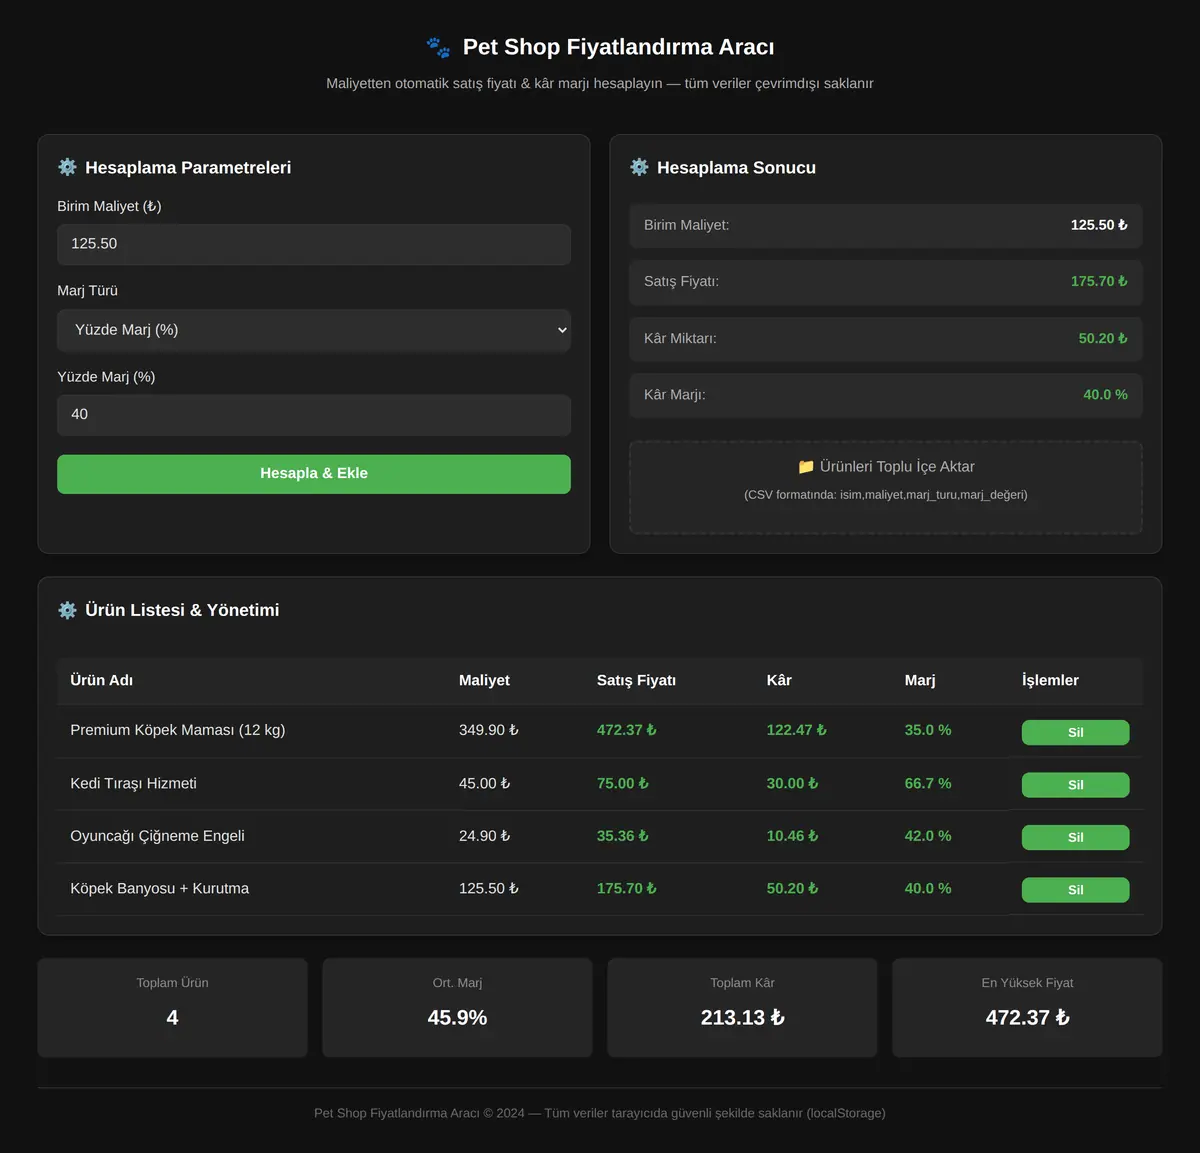Click the paw print logo icon

pyautogui.click(x=438, y=47)
